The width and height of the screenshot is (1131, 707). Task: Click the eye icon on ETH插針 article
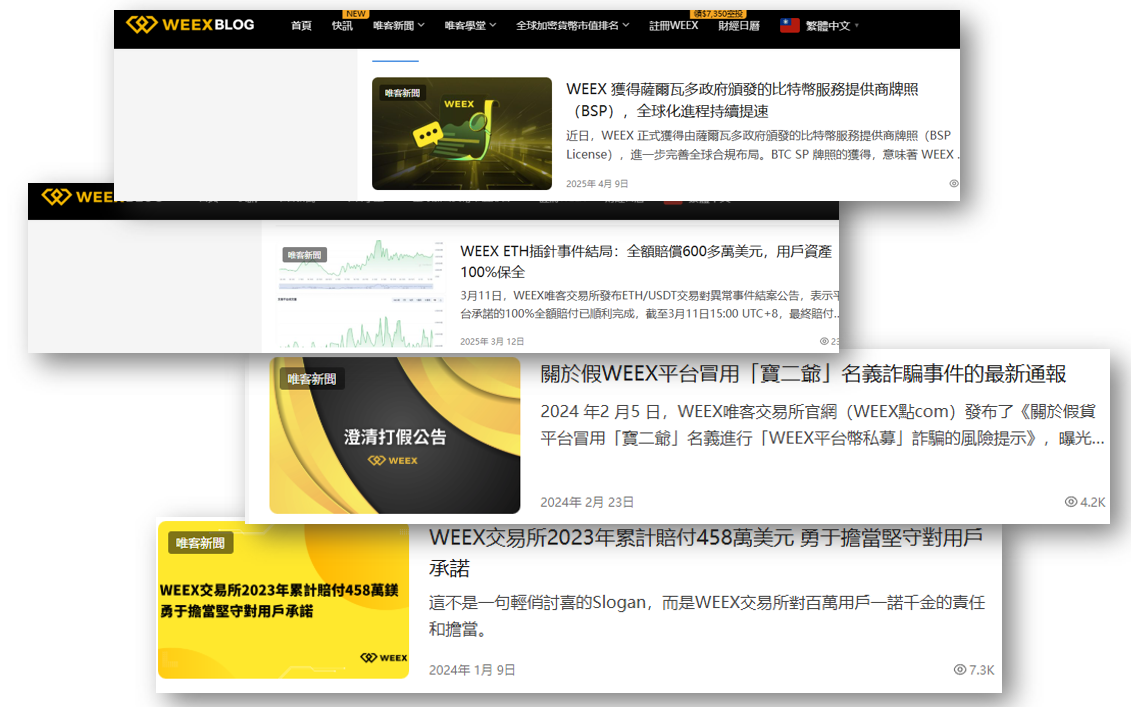tap(824, 341)
